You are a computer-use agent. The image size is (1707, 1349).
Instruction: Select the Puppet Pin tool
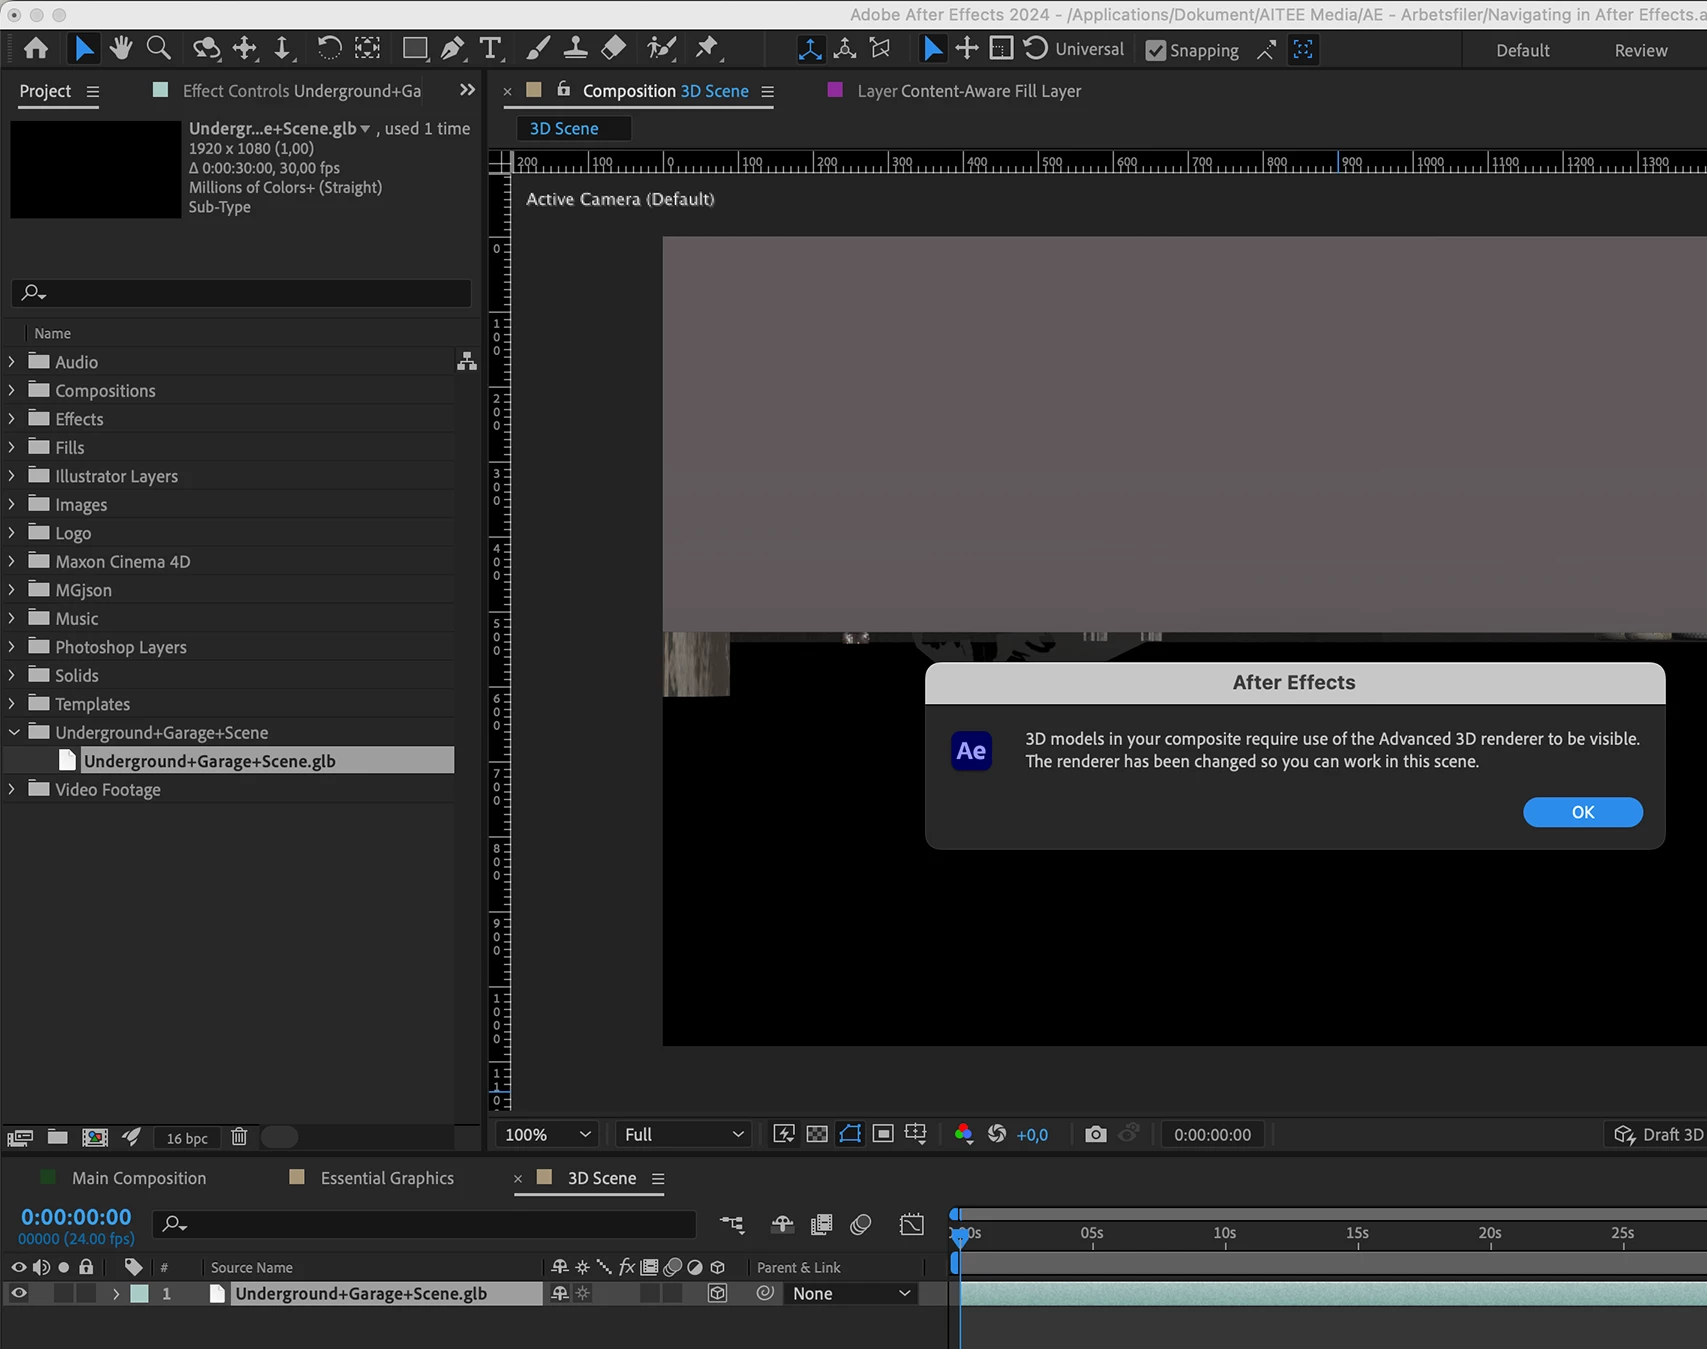coord(708,48)
